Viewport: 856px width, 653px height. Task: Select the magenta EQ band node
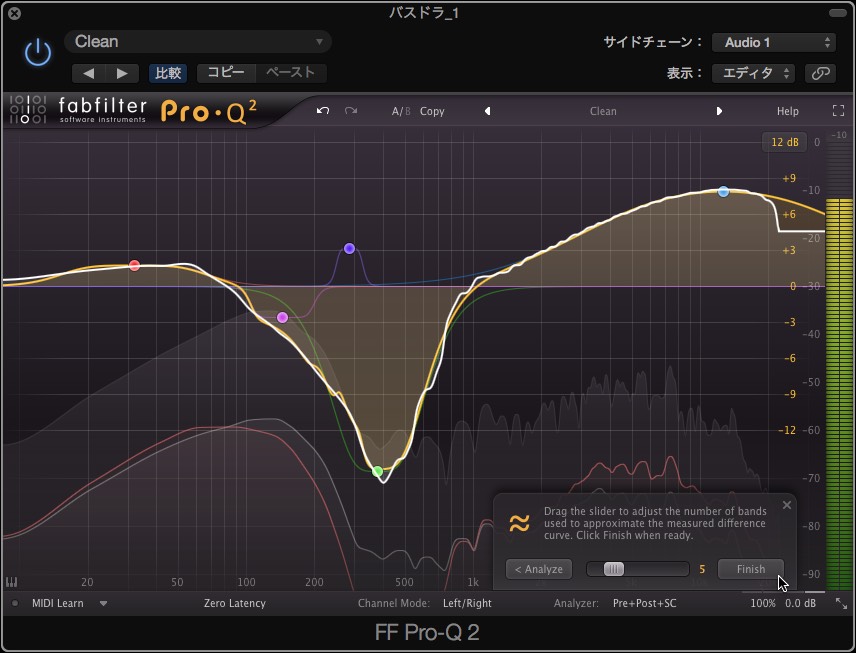click(282, 317)
